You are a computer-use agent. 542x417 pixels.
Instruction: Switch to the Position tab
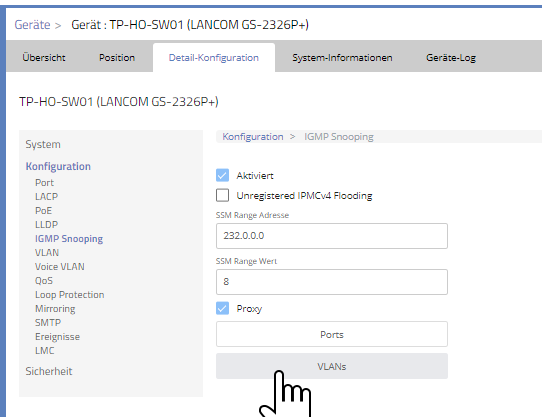click(117, 57)
